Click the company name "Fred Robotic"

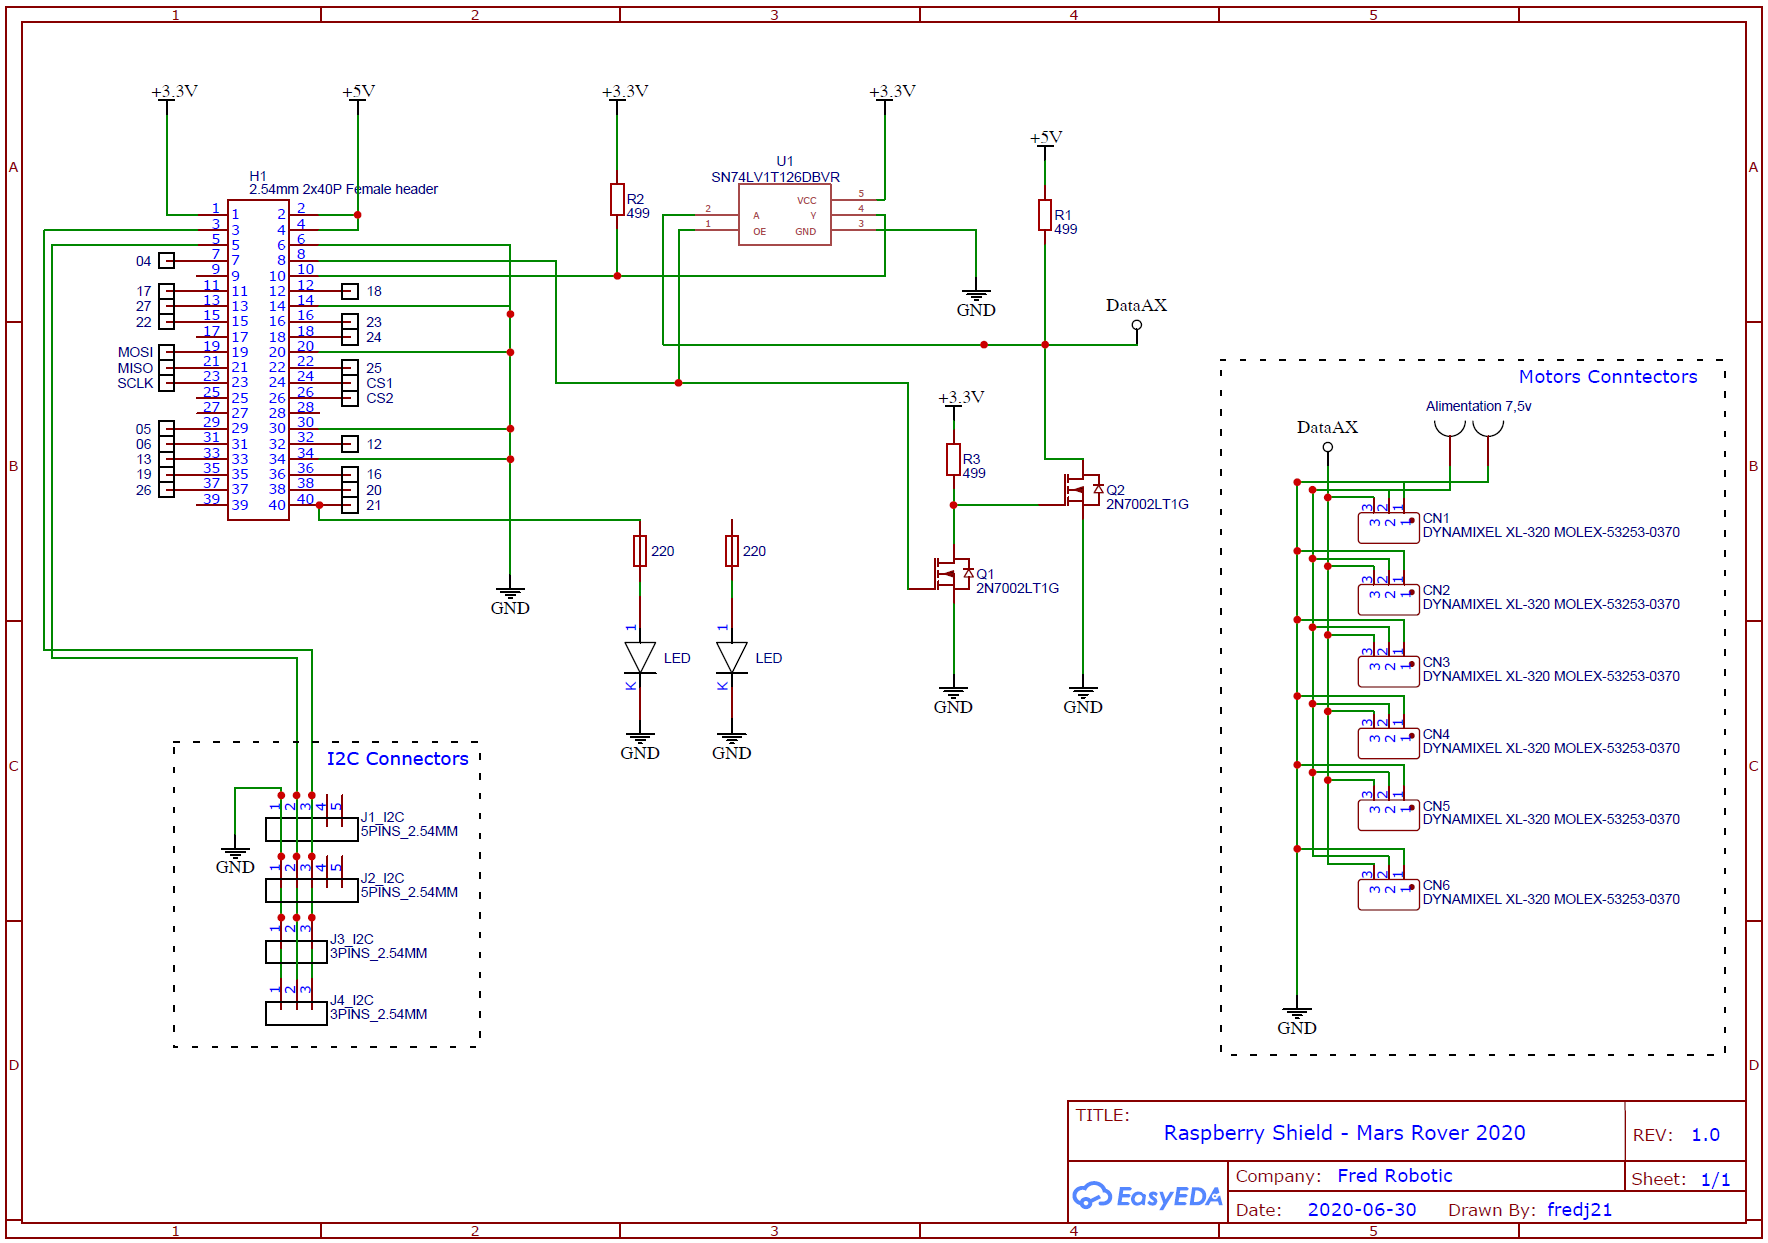[x=1394, y=1176]
